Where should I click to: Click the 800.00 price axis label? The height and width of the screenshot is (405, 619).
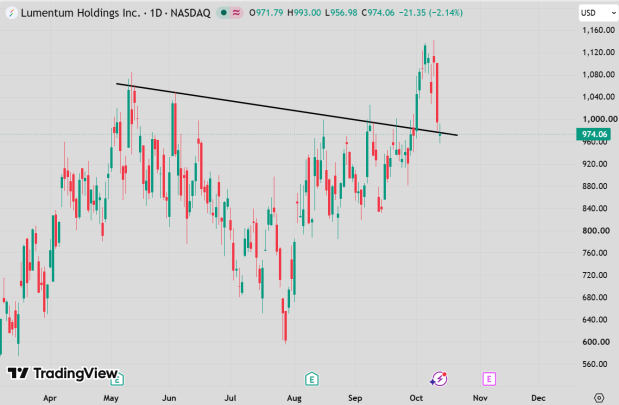click(595, 231)
